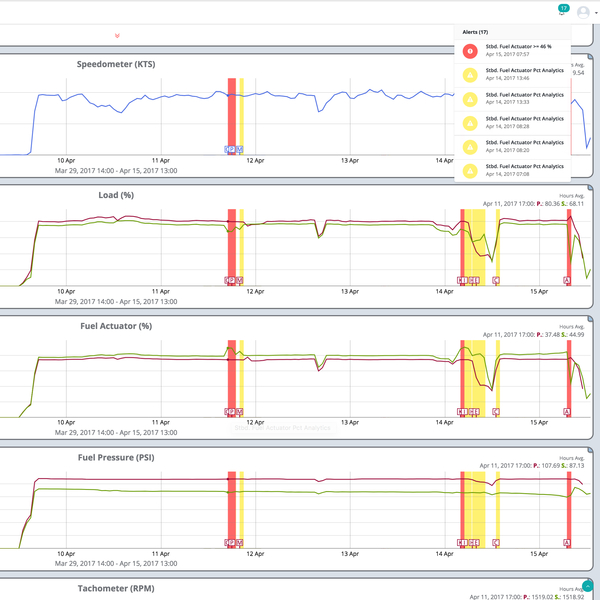Open the red critical alert Fuel Actuator >= 46 %
600x600 pixels.
470,50
